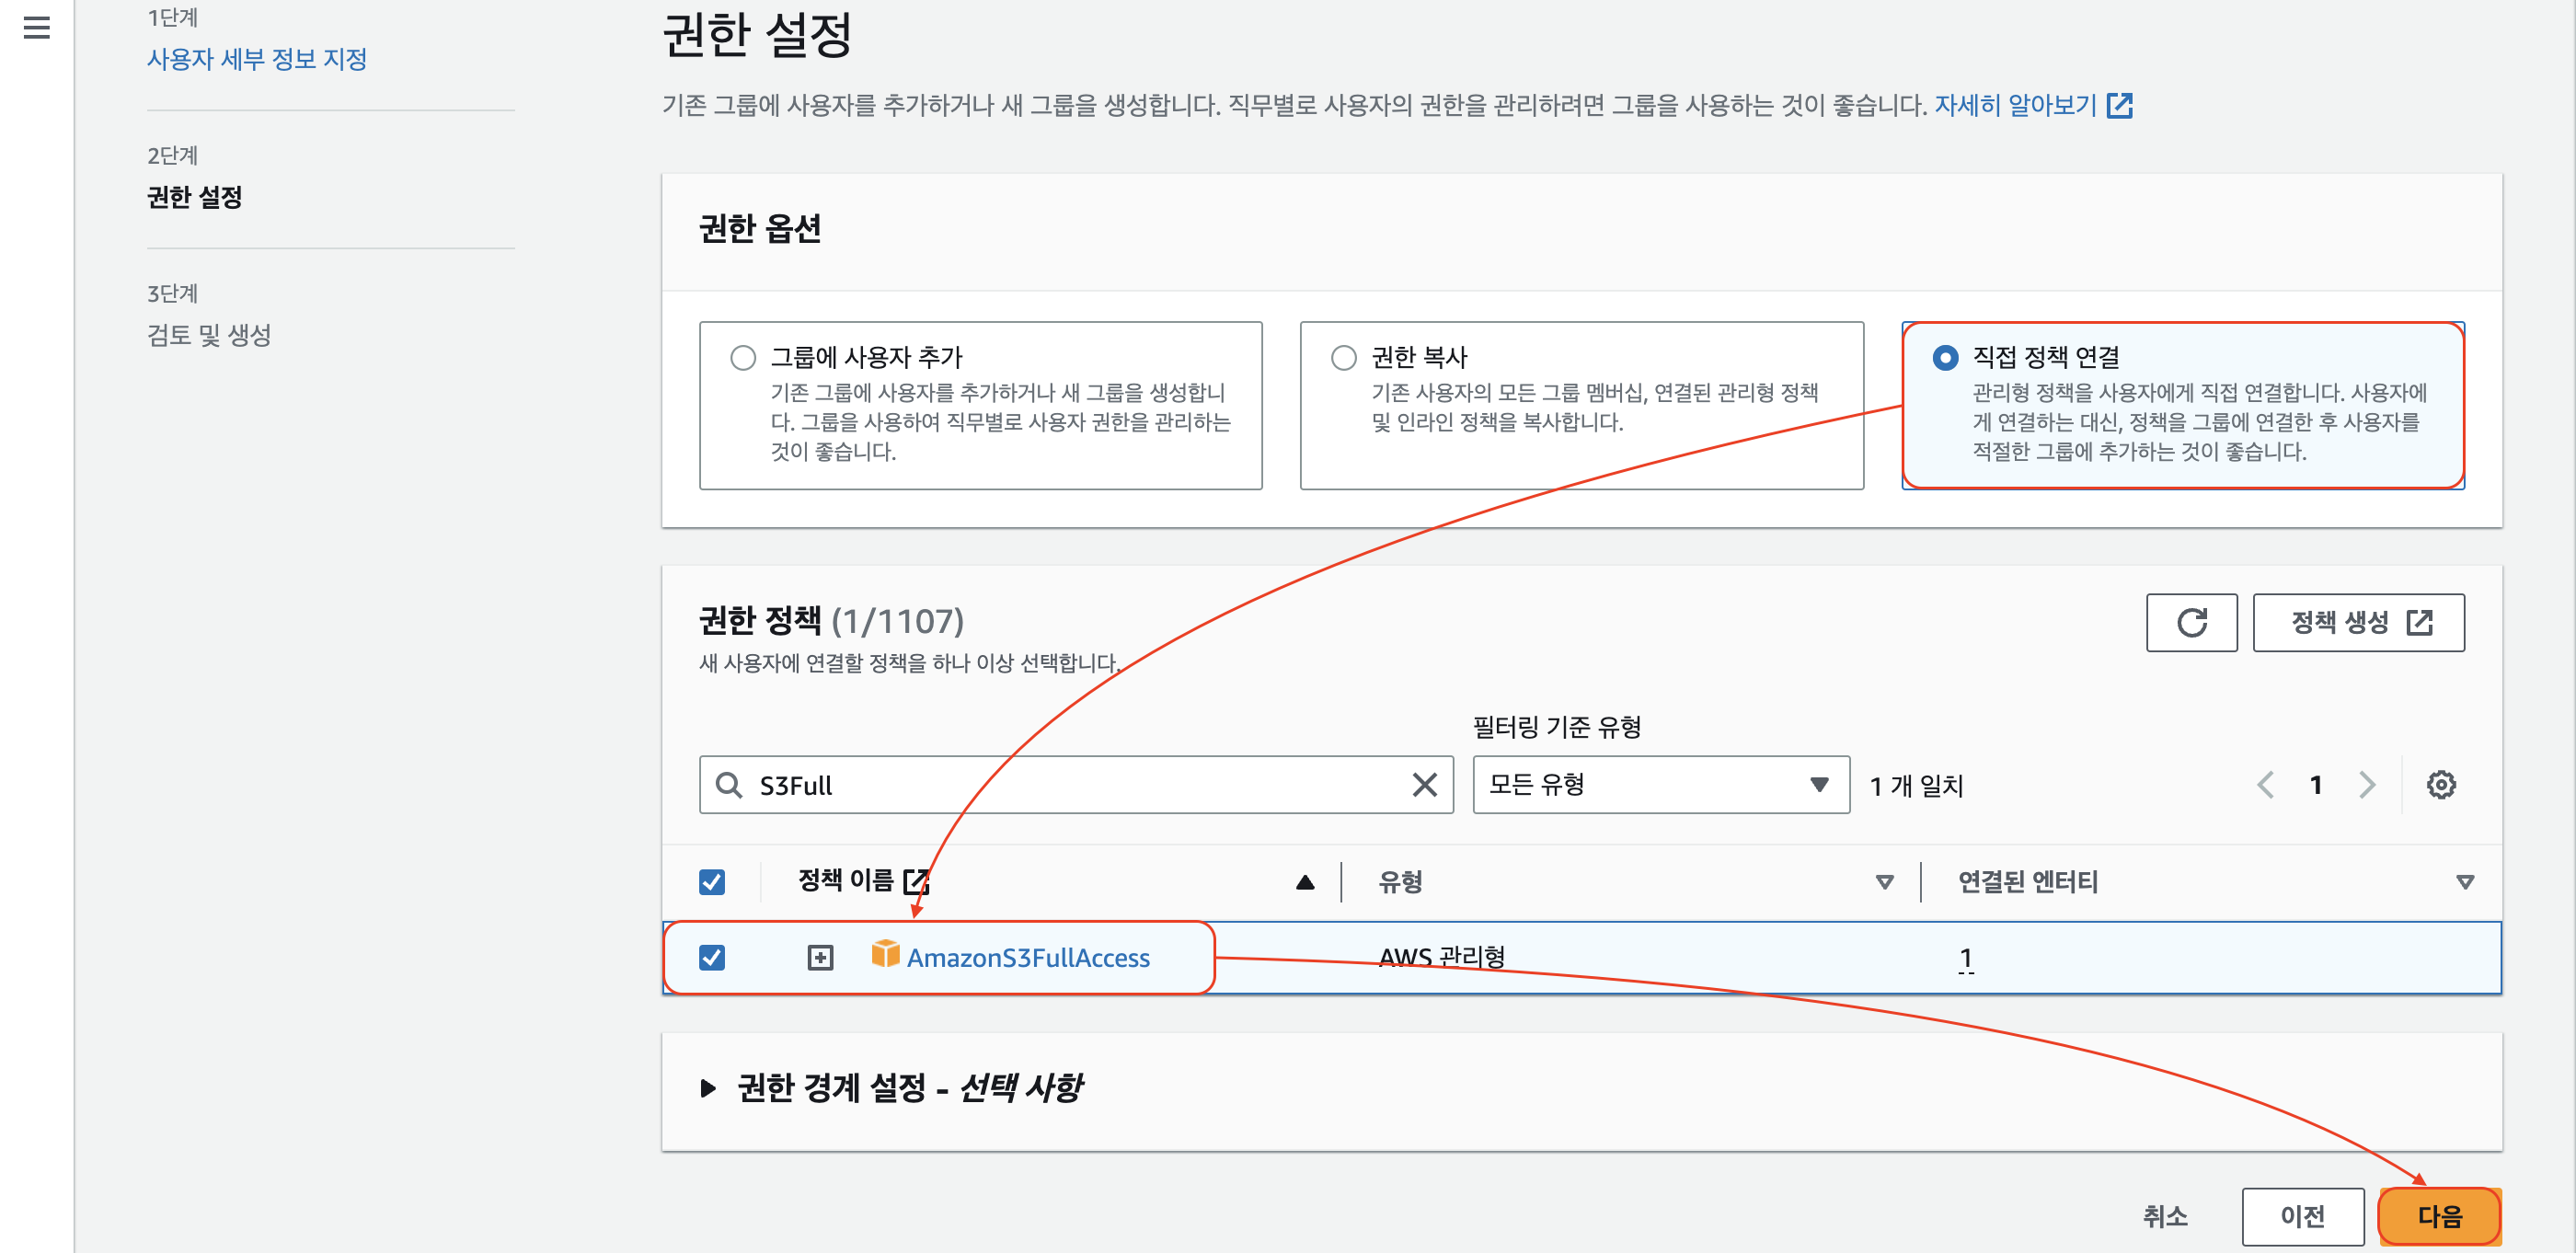Select 권한 복사 radio option
The width and height of the screenshot is (2576, 1253).
[1343, 358]
